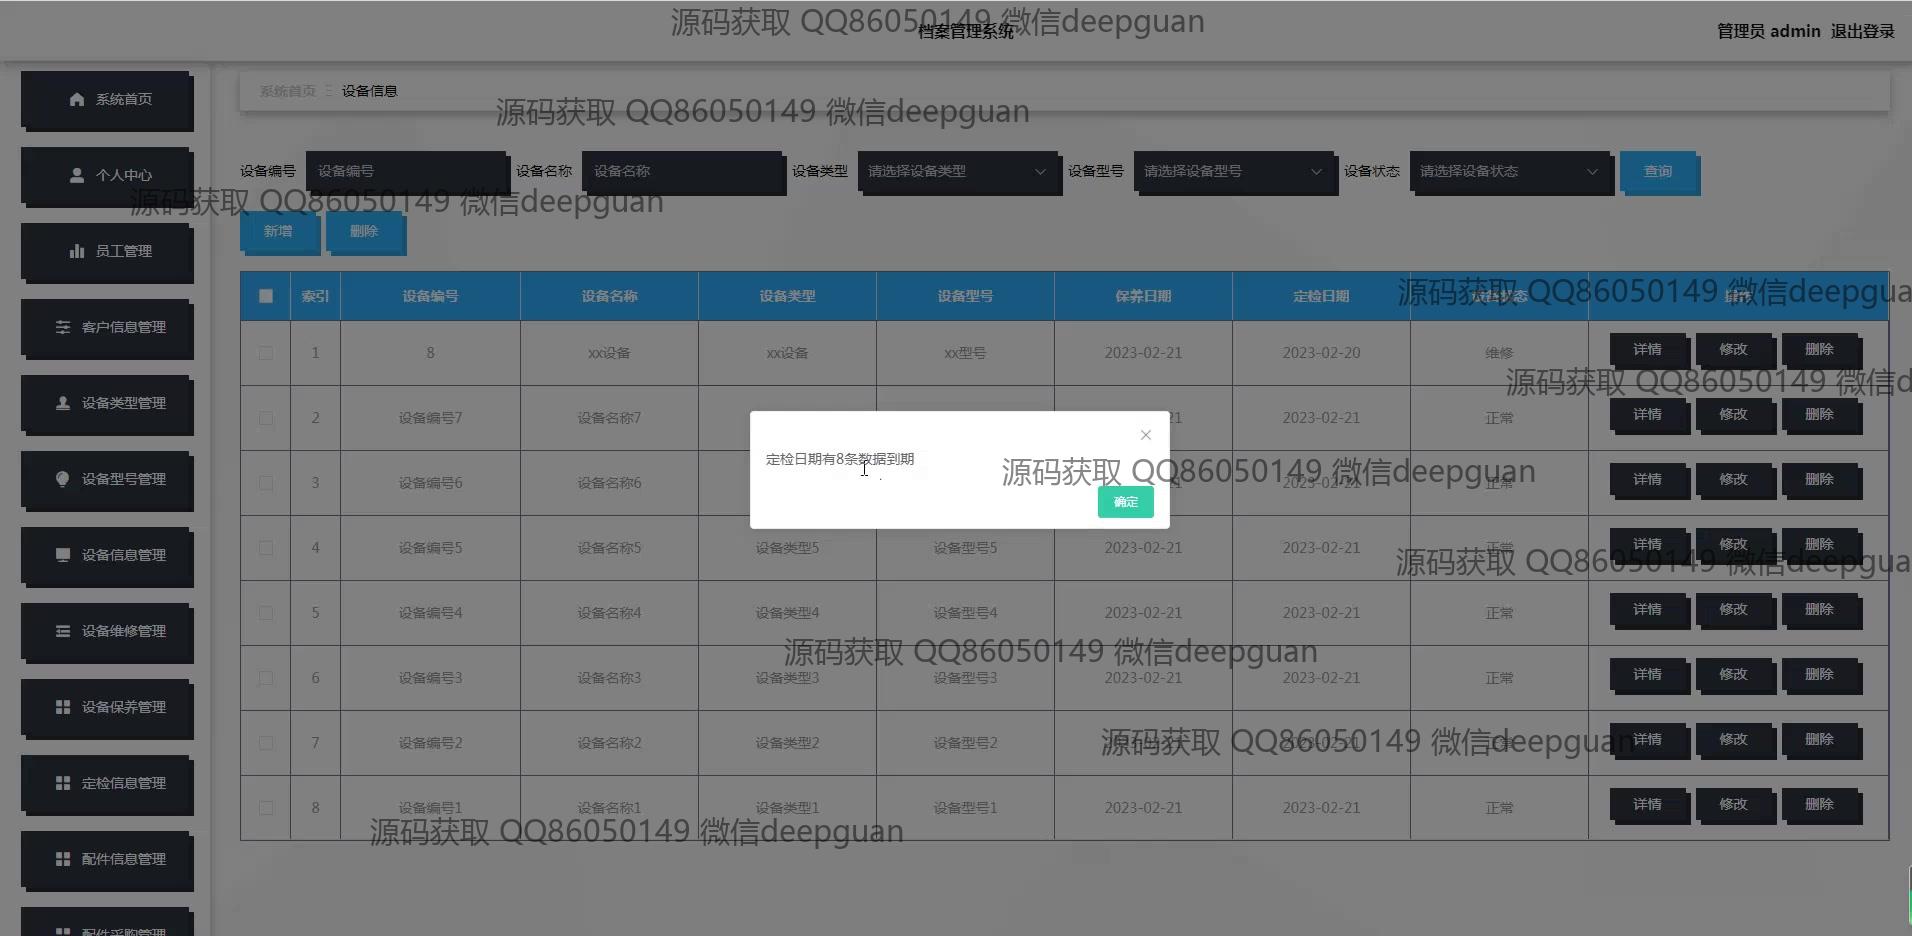Viewport: 1912px width, 936px height.
Task: Click the user icon beside 个人中心
Action: (x=77, y=175)
